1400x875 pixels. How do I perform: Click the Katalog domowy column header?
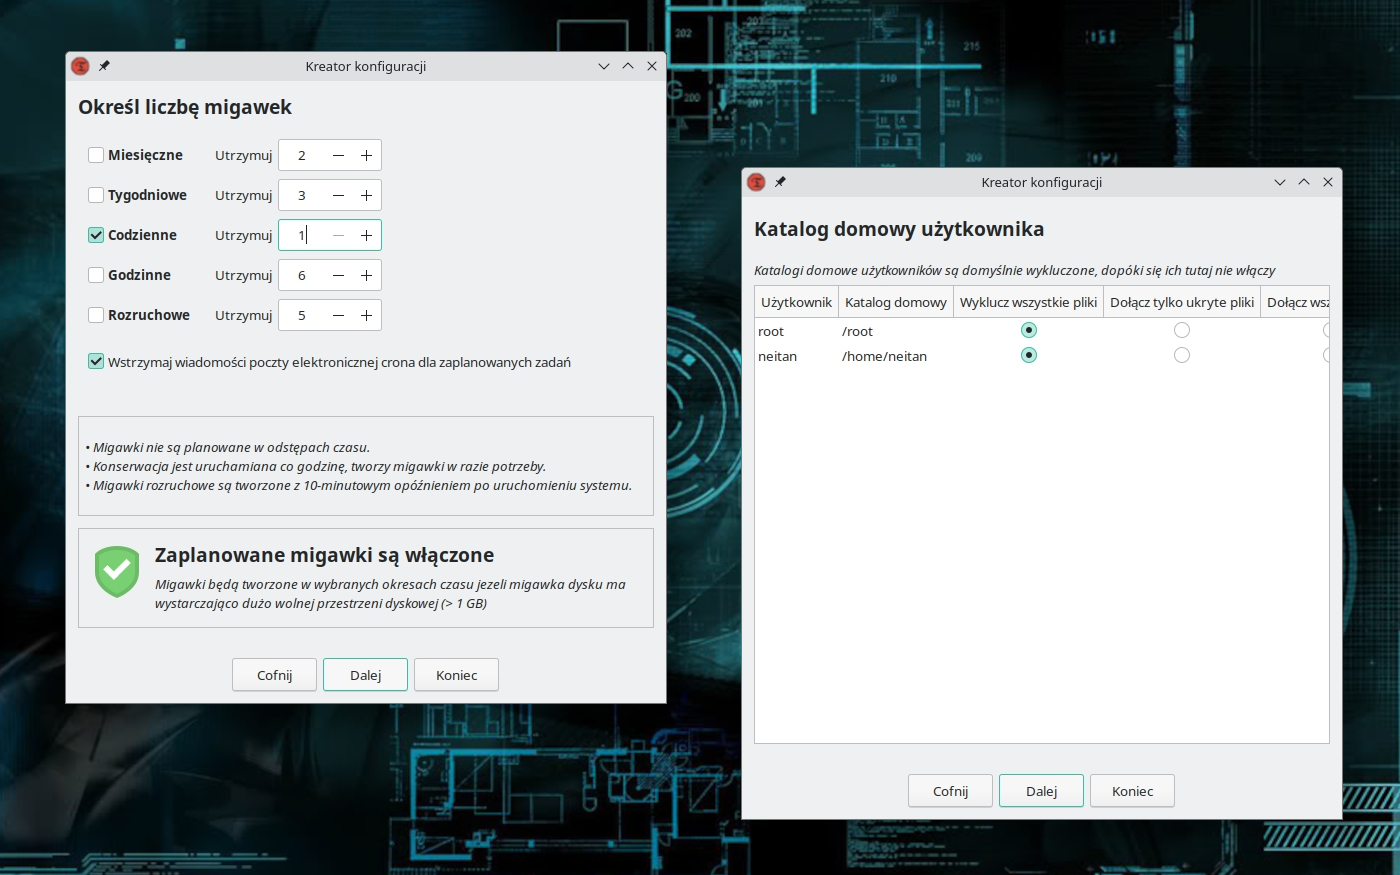(x=895, y=302)
